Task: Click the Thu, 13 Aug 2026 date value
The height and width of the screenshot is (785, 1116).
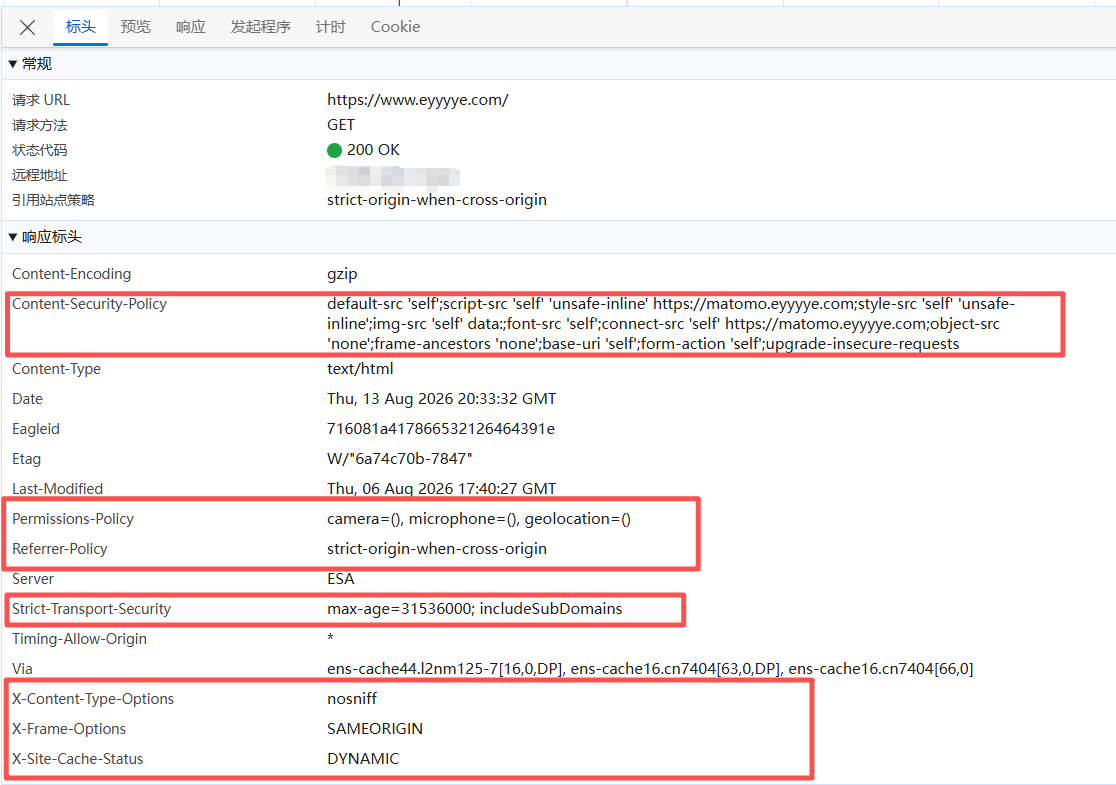Action: tap(441, 399)
